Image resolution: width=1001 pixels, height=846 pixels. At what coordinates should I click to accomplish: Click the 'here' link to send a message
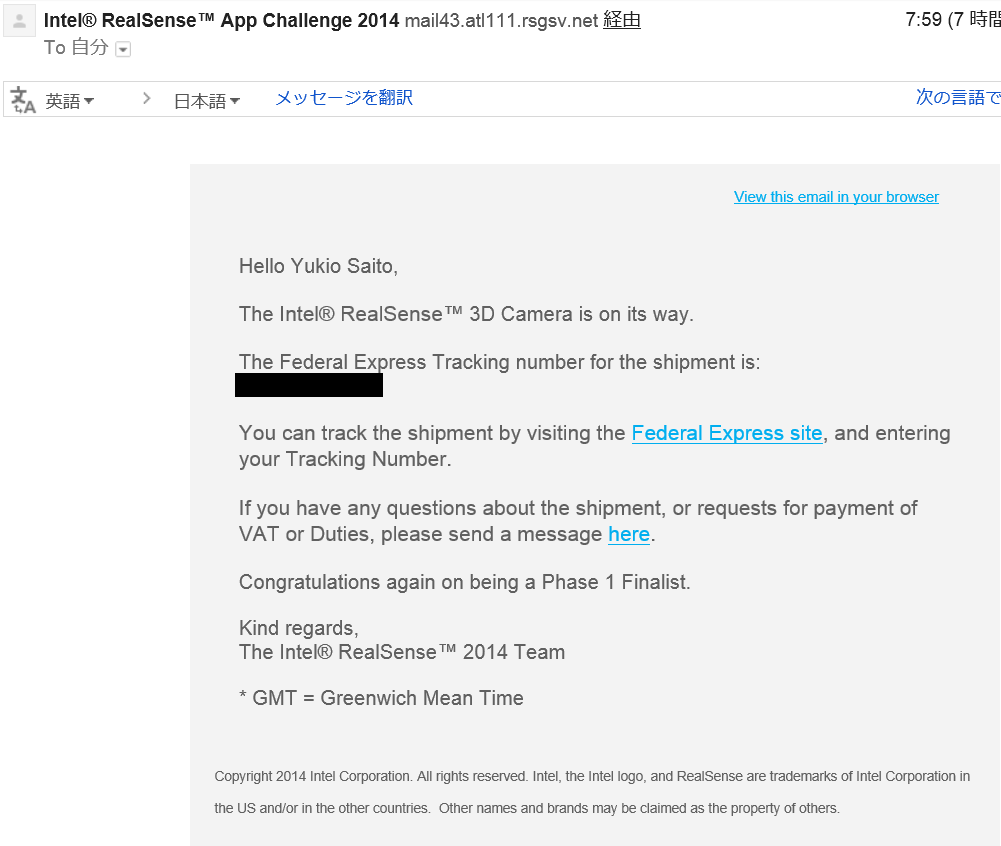pyautogui.click(x=628, y=534)
